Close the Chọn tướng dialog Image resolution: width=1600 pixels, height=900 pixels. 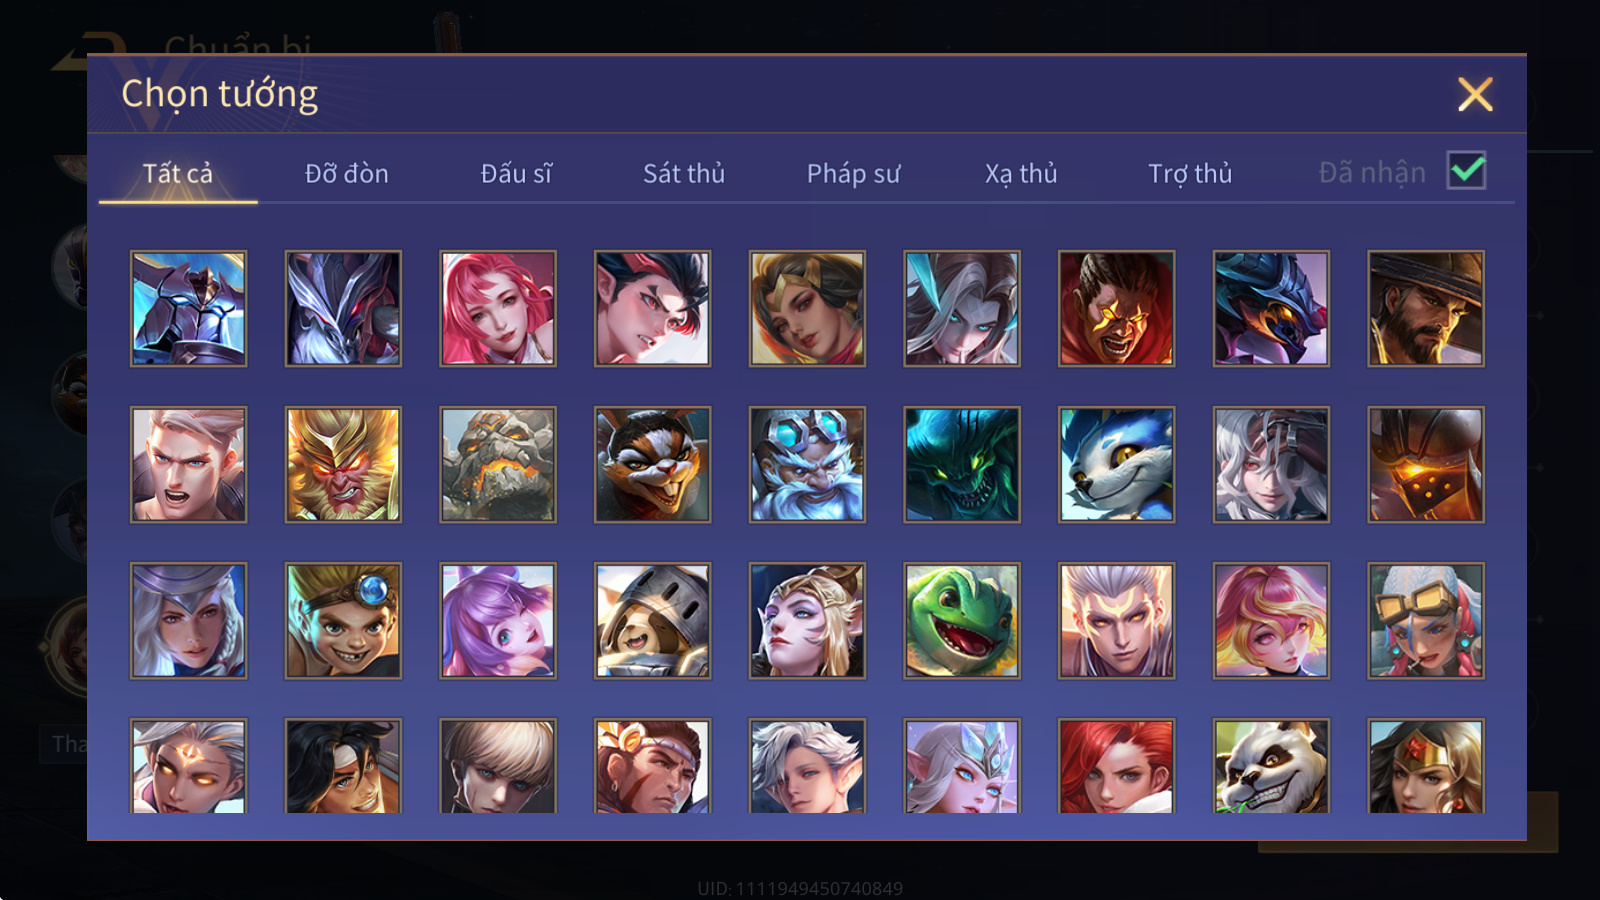point(1475,95)
